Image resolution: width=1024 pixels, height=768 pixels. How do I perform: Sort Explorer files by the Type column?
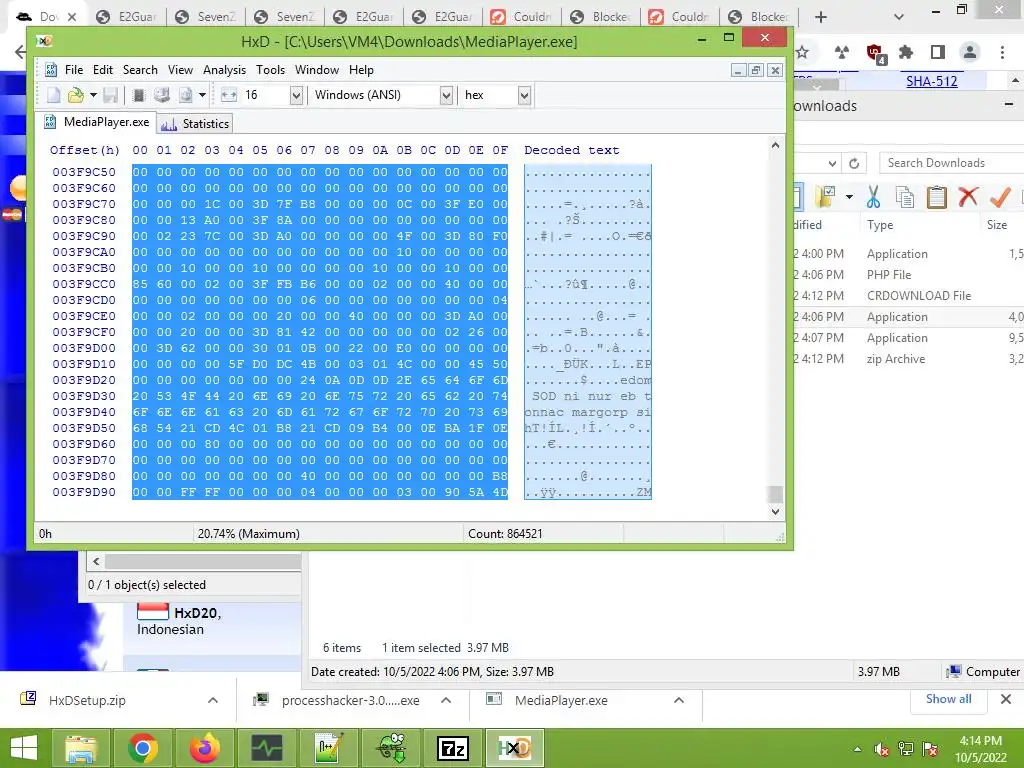[880, 225]
